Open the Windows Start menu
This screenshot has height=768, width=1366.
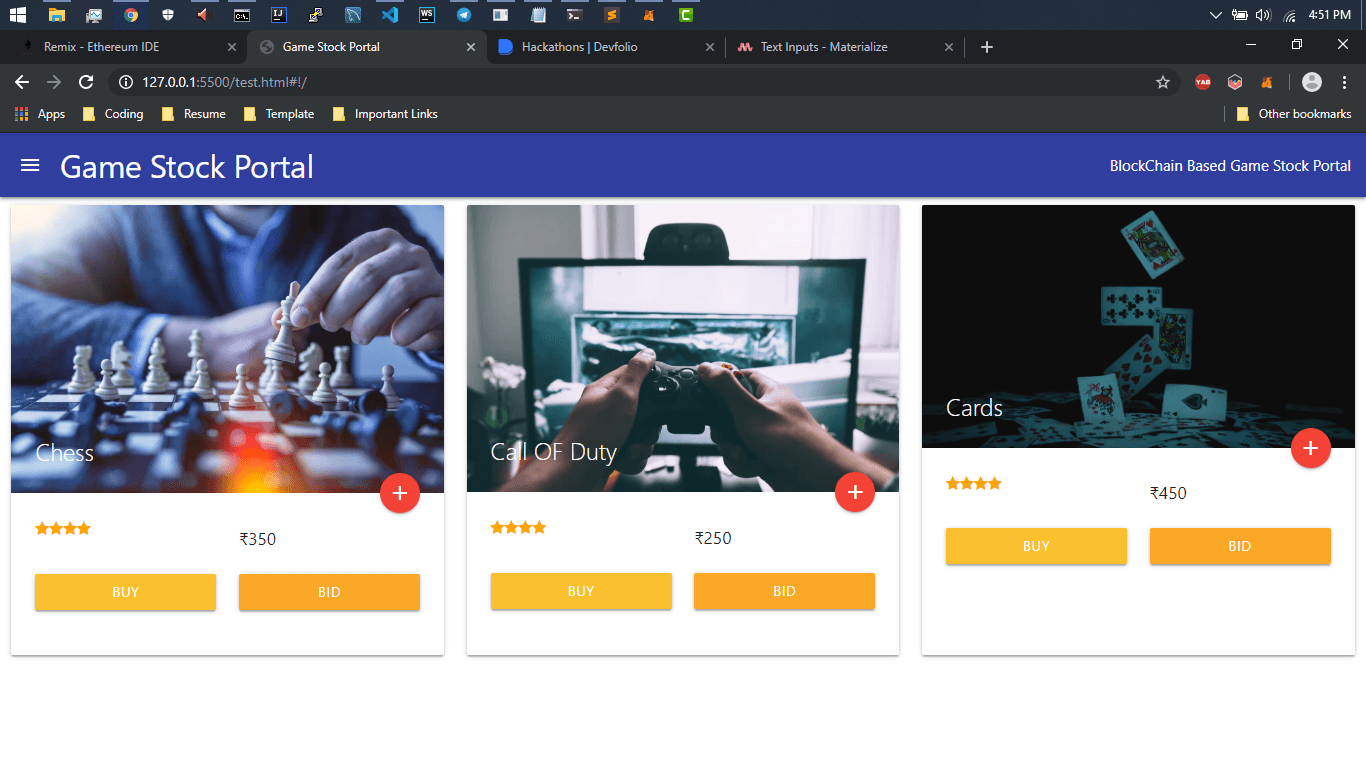click(x=18, y=15)
